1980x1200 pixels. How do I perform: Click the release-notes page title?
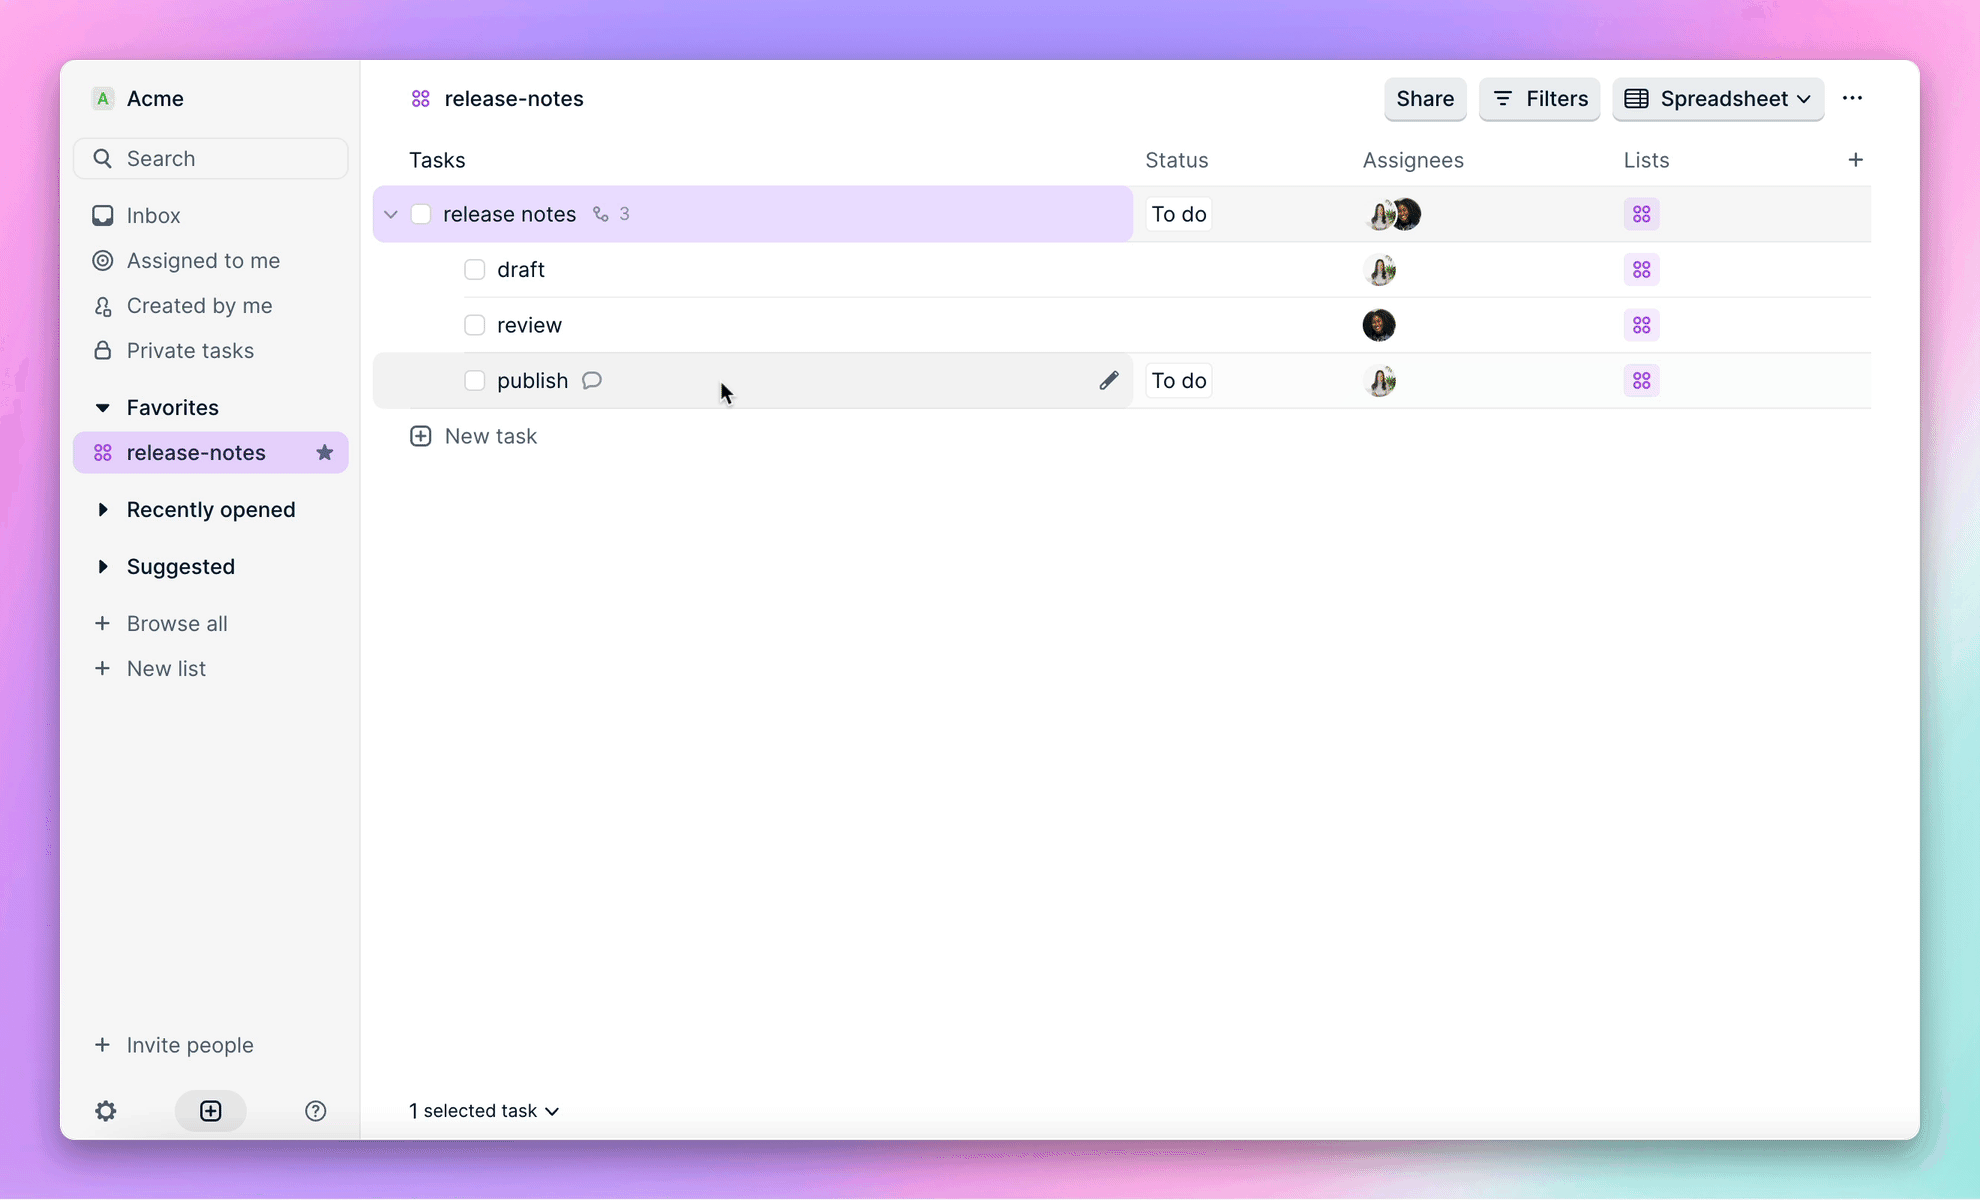514,98
